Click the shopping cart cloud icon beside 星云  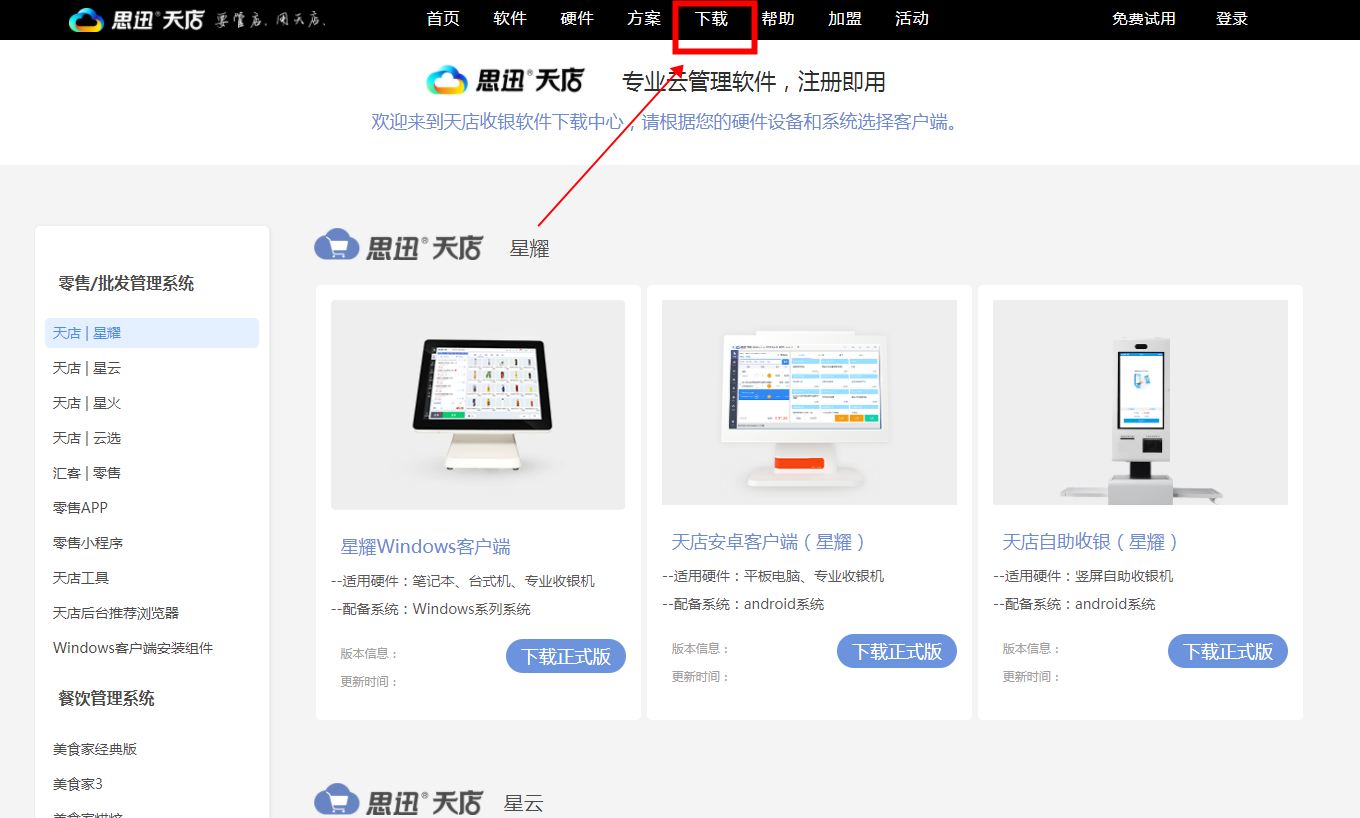click(336, 801)
